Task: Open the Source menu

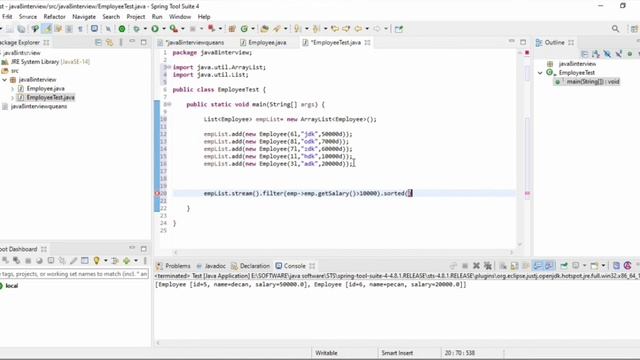Action: tap(28, 17)
